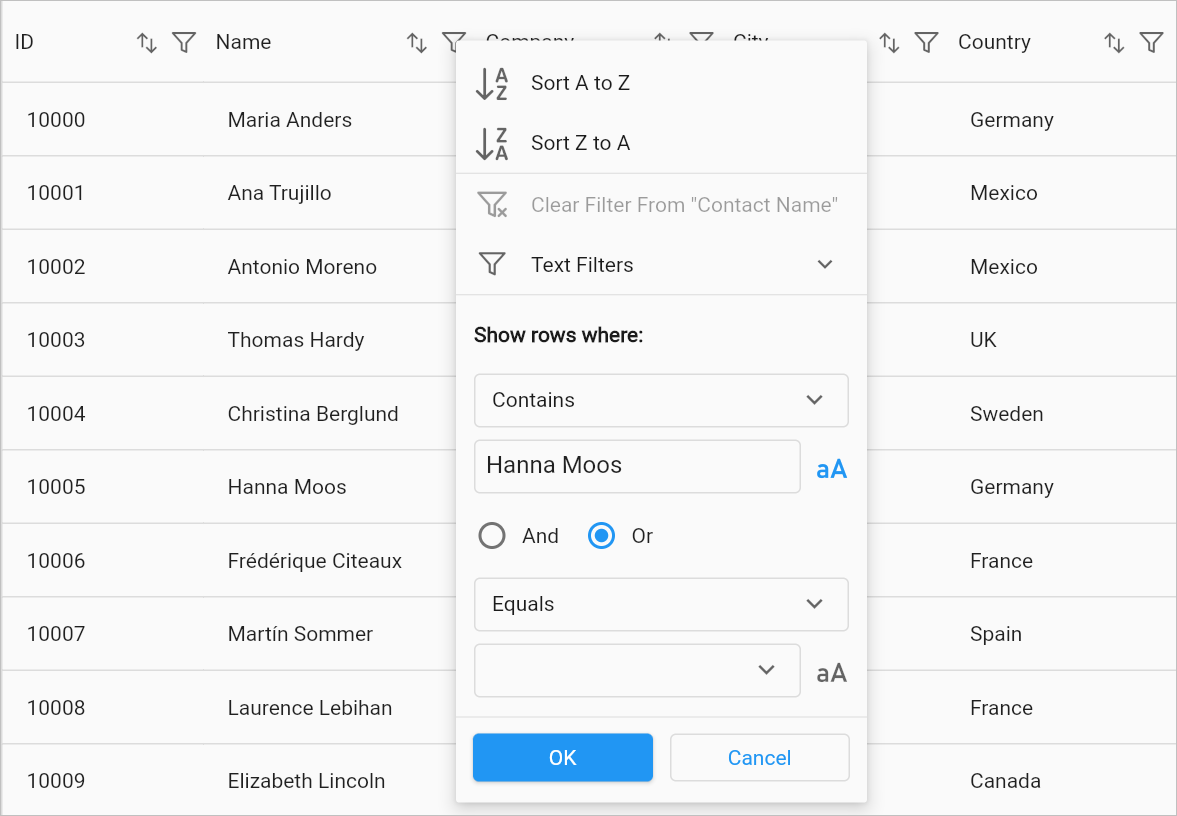Cancel the filter dialog
Image resolution: width=1177 pixels, height=816 pixels.
(x=760, y=757)
